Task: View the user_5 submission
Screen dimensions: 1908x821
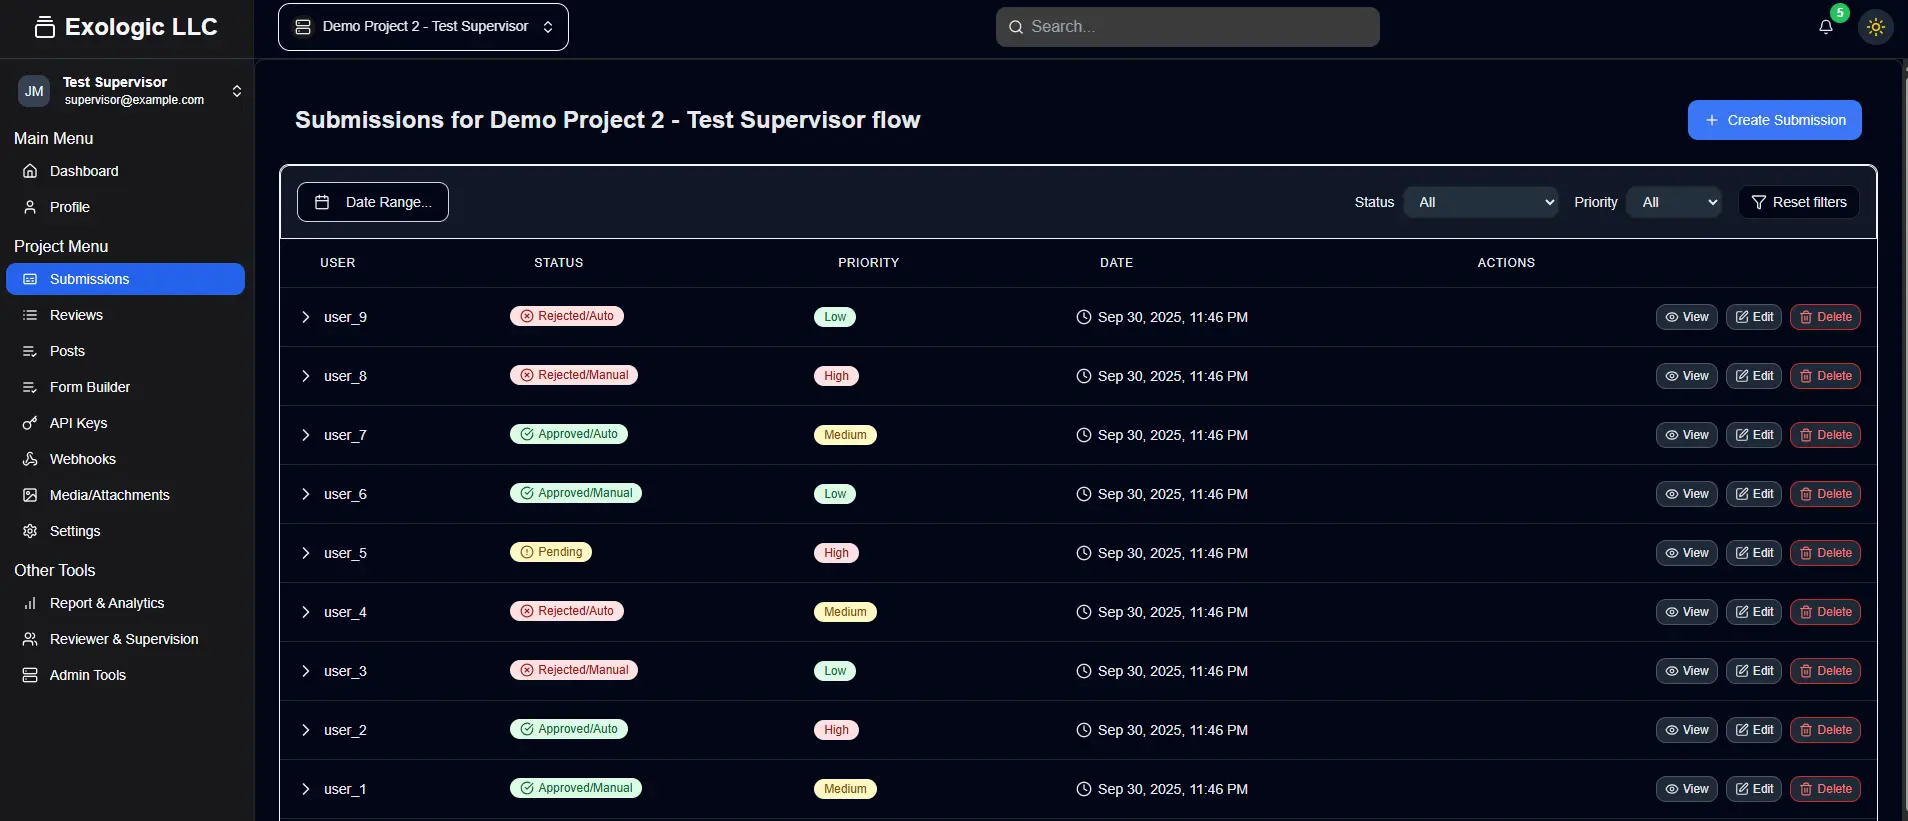Action: click(x=1686, y=553)
